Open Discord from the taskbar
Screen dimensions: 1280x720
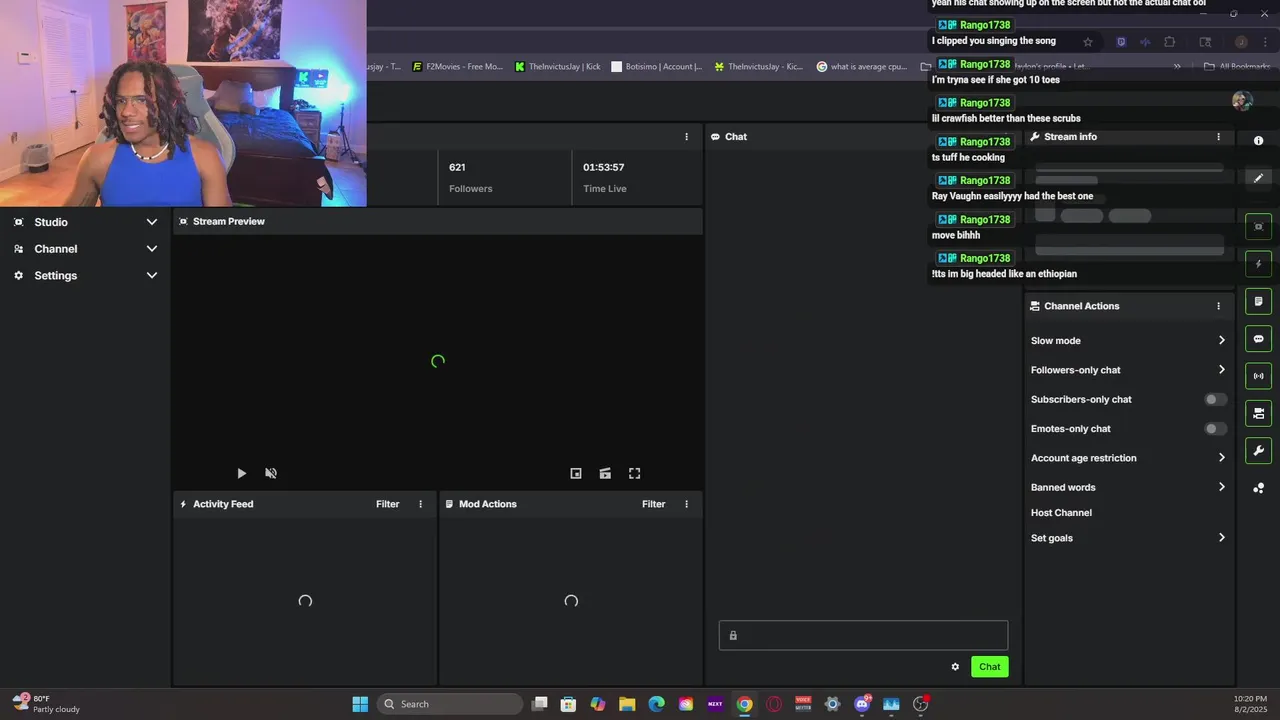[x=862, y=704]
